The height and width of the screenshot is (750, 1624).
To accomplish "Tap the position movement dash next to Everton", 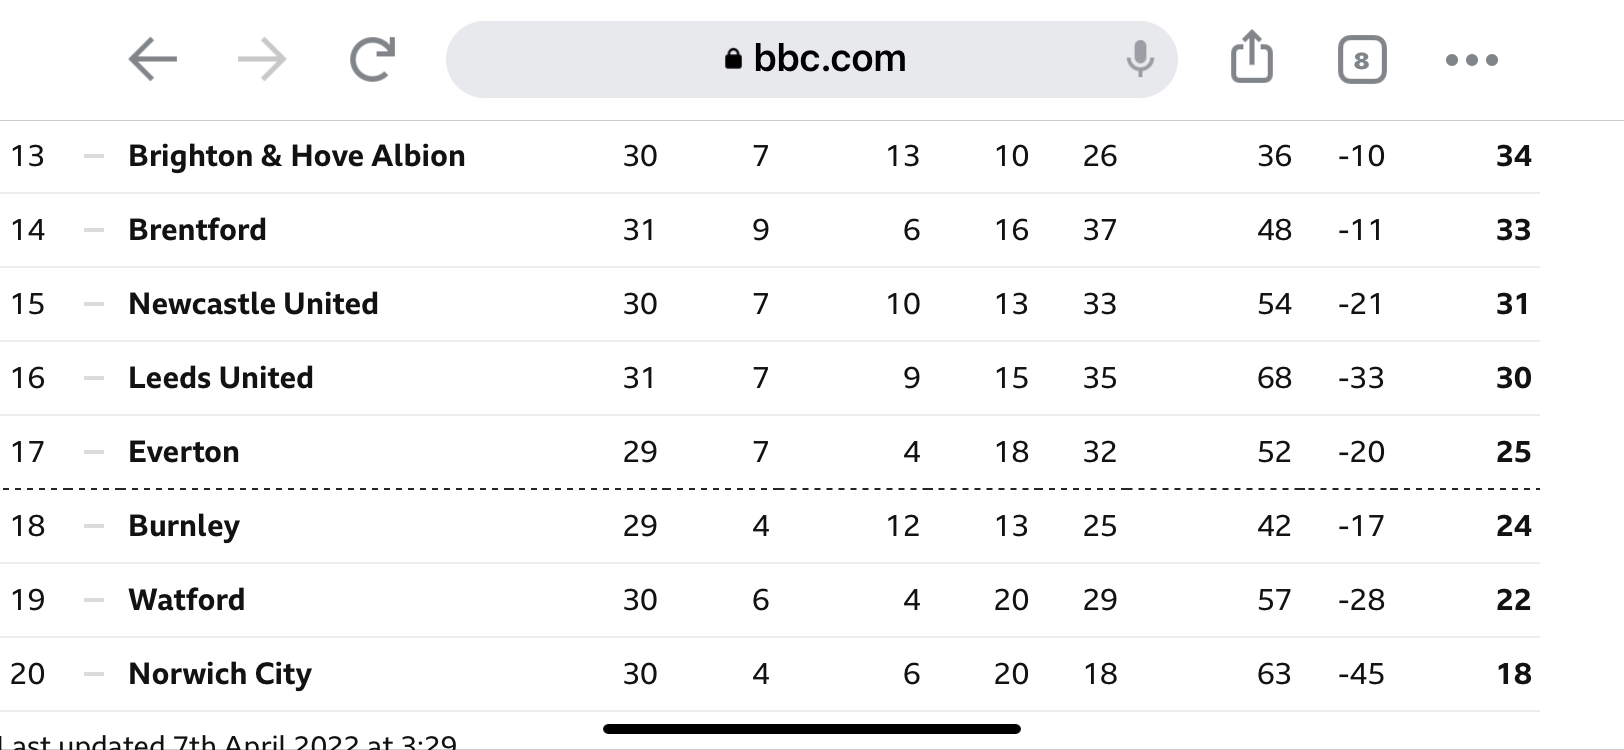I will point(94,452).
